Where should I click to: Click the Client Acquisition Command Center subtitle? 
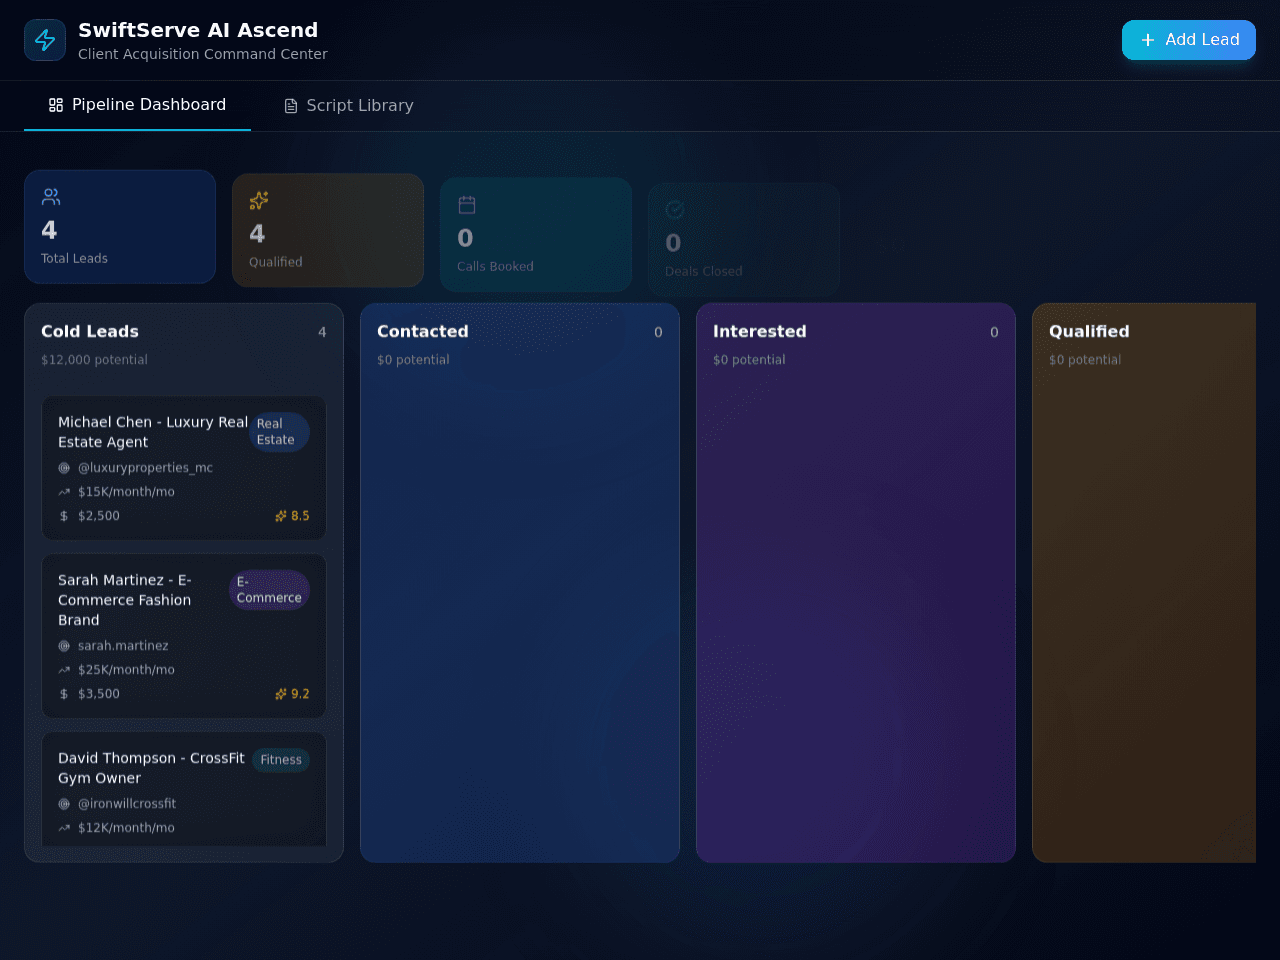[203, 54]
